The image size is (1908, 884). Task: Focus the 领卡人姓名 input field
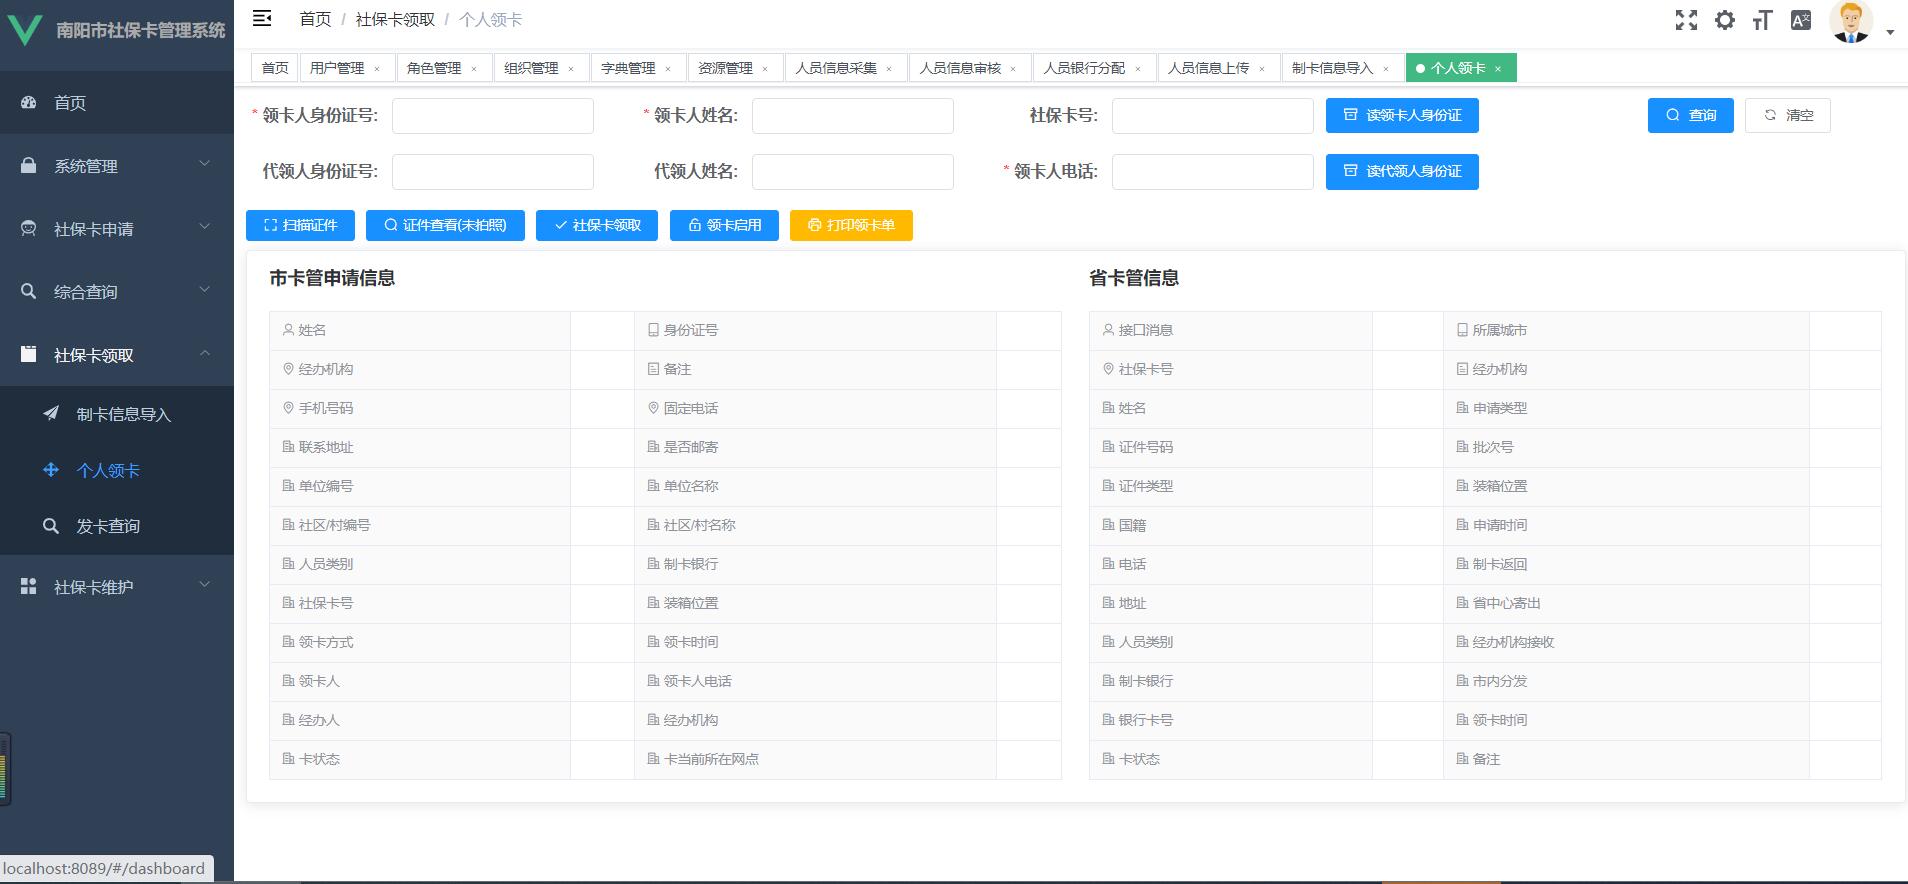tap(853, 116)
